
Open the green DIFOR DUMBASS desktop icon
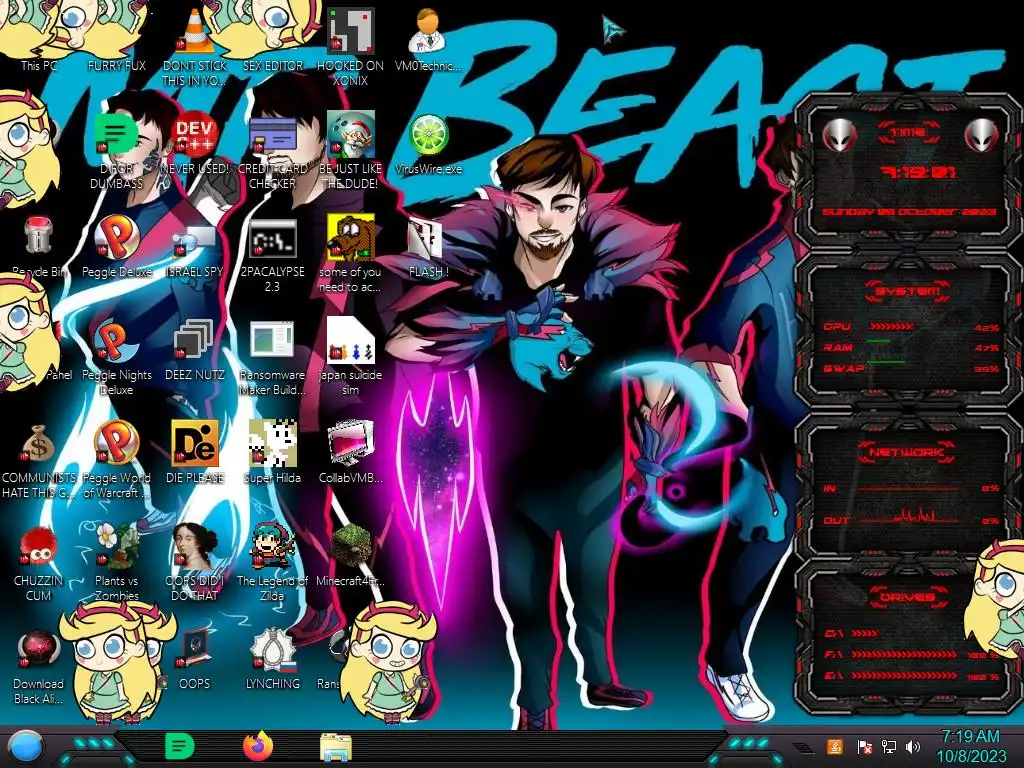coord(116,135)
